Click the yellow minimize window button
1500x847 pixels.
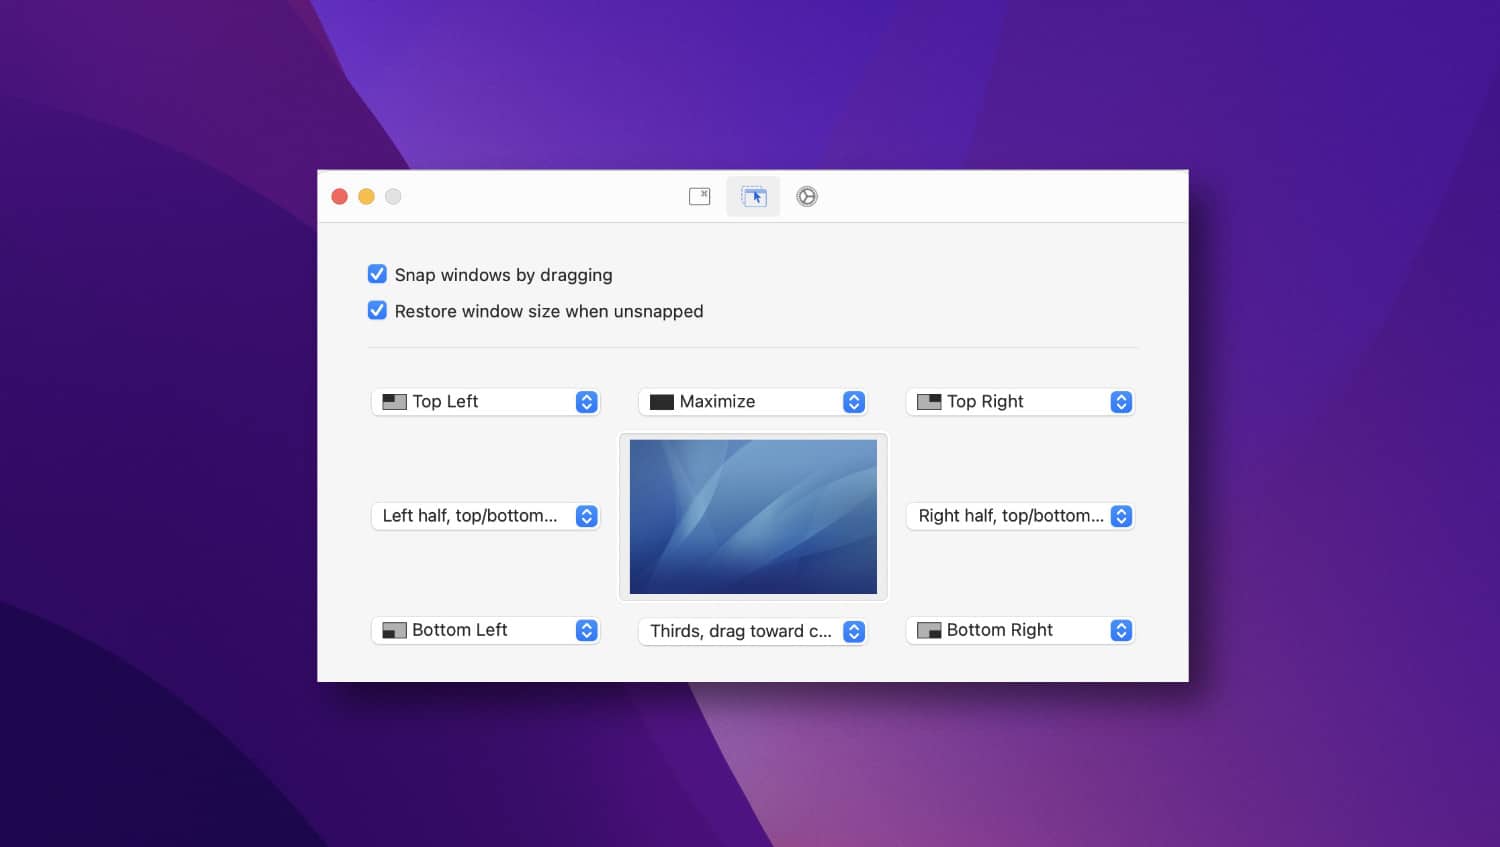pos(366,197)
